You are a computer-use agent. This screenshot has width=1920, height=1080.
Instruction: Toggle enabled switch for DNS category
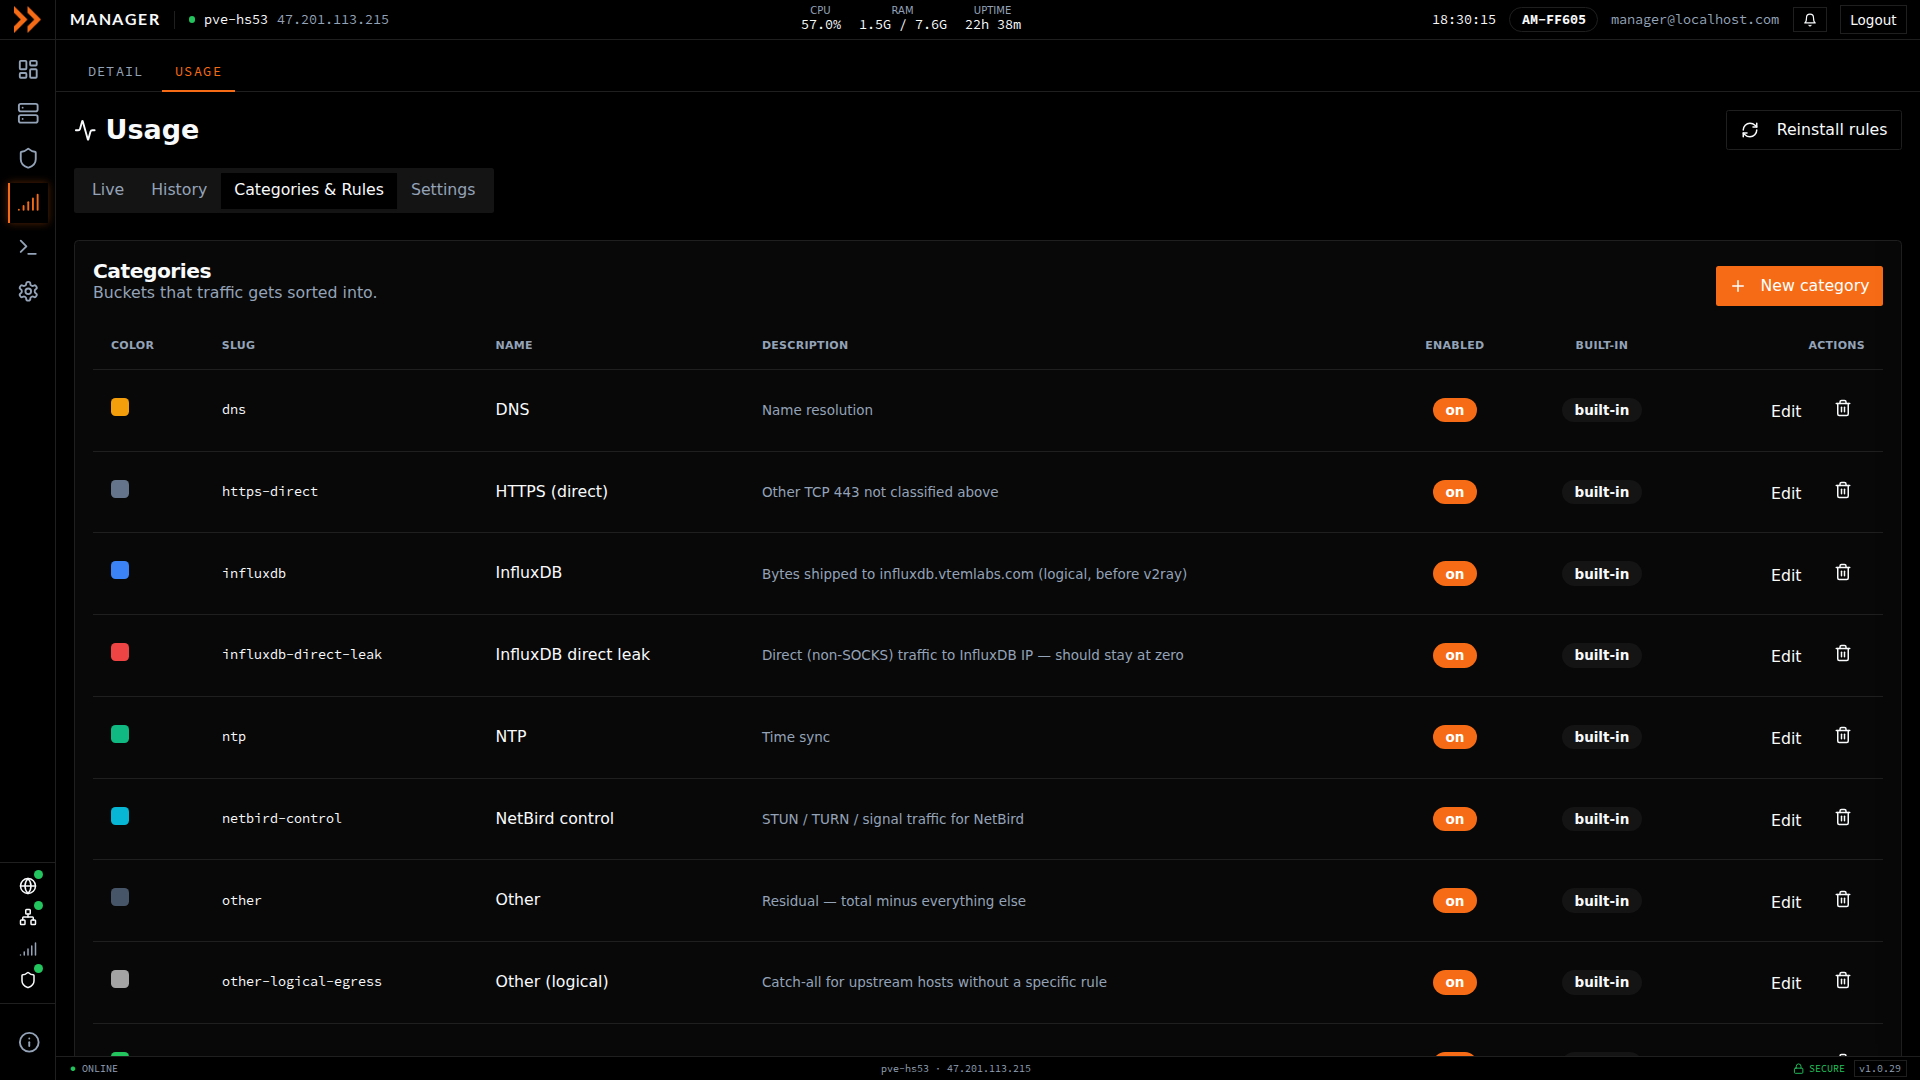pyautogui.click(x=1454, y=410)
